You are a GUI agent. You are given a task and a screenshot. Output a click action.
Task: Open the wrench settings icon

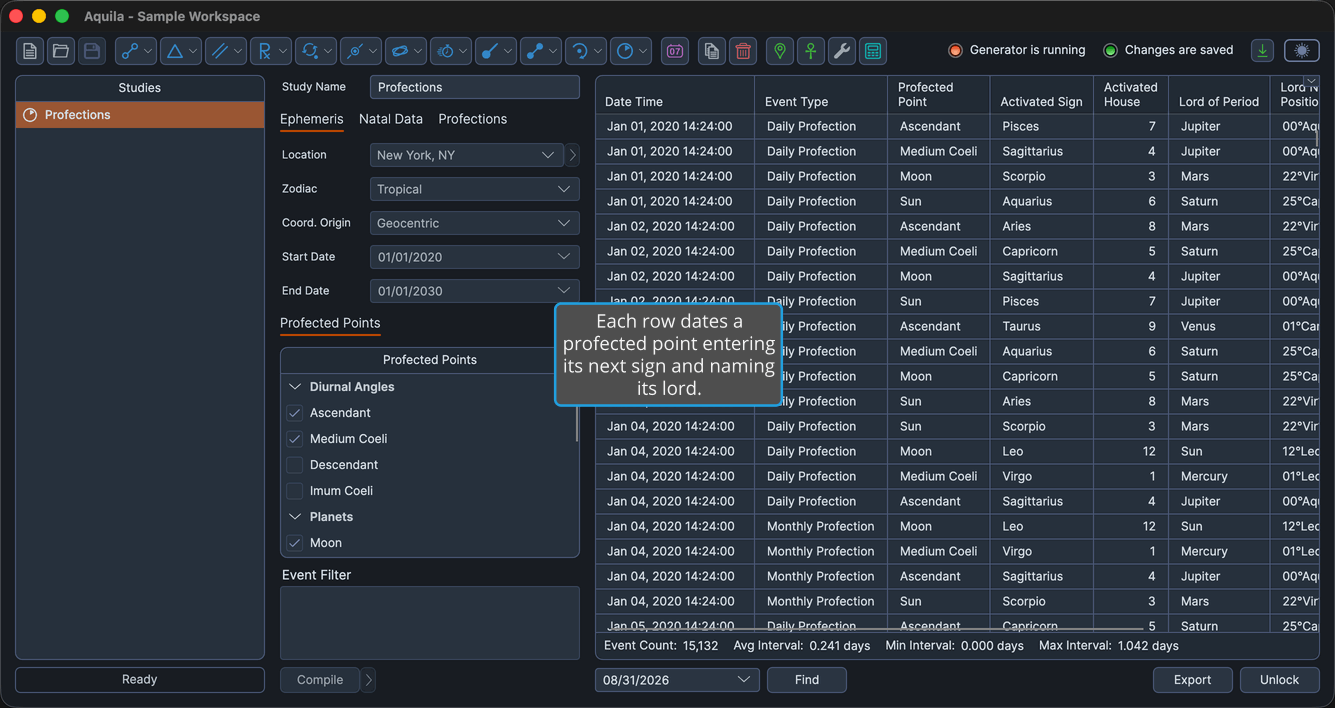(842, 51)
